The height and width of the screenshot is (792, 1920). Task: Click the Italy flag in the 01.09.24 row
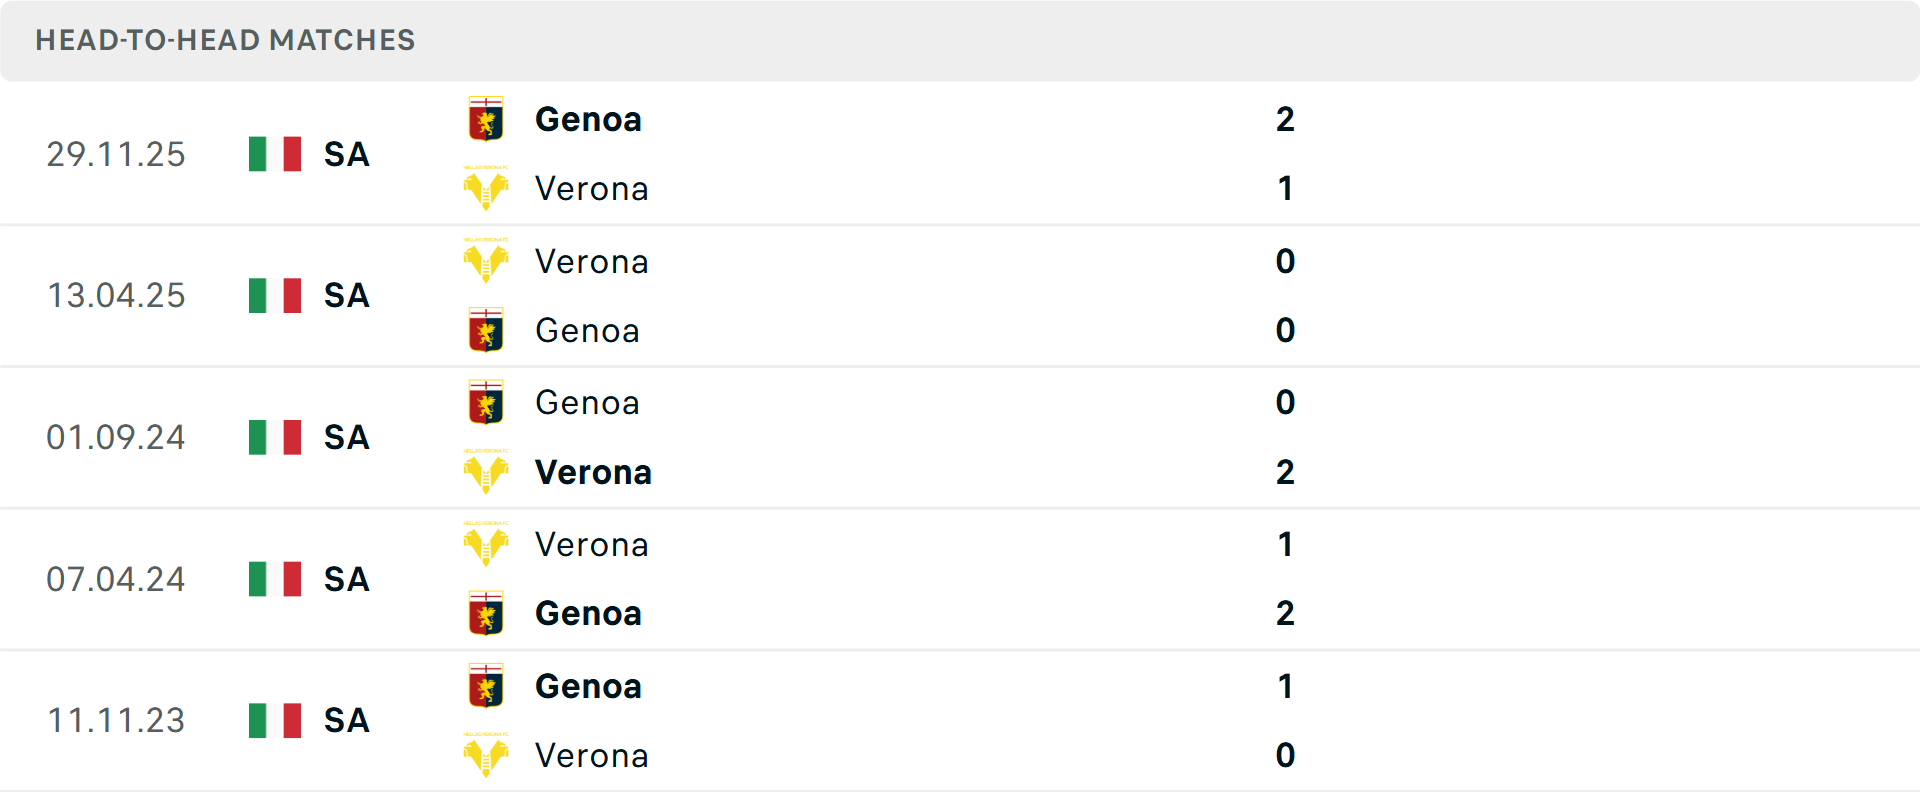click(274, 437)
